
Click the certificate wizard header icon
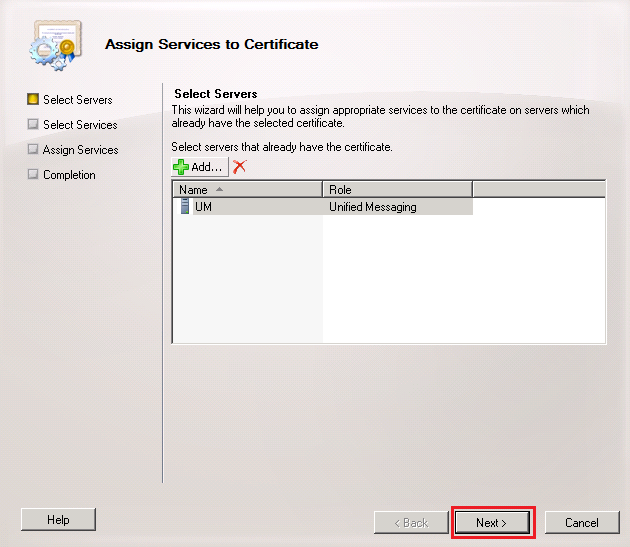55,45
